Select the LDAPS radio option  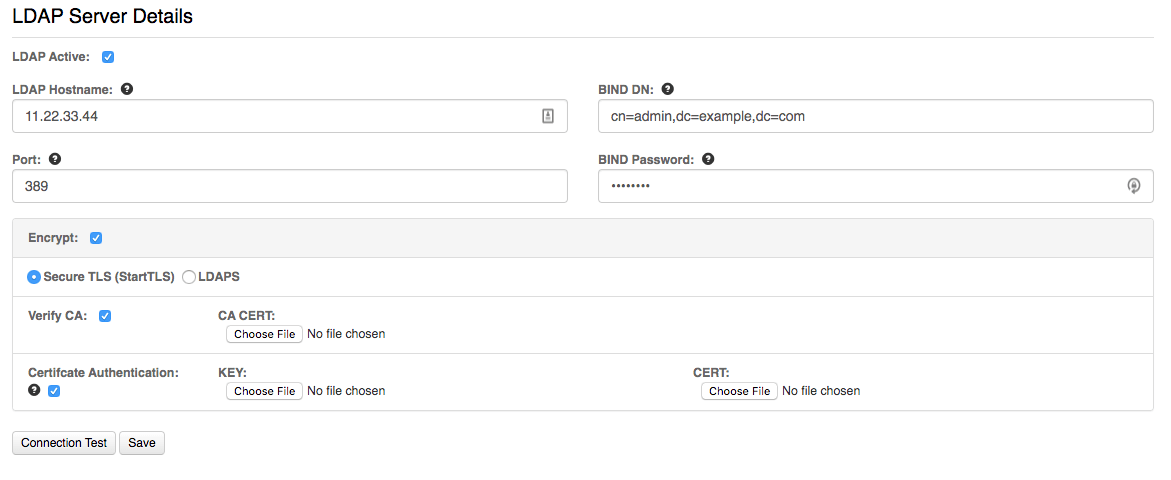(x=188, y=277)
